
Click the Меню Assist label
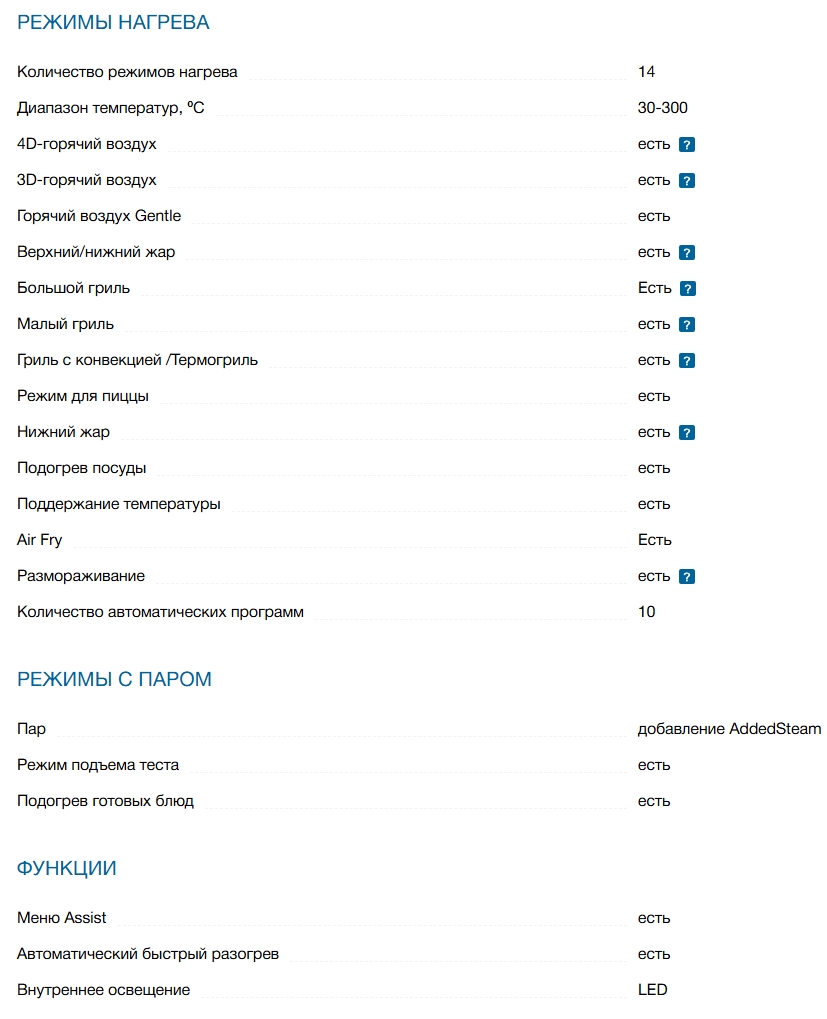62,918
